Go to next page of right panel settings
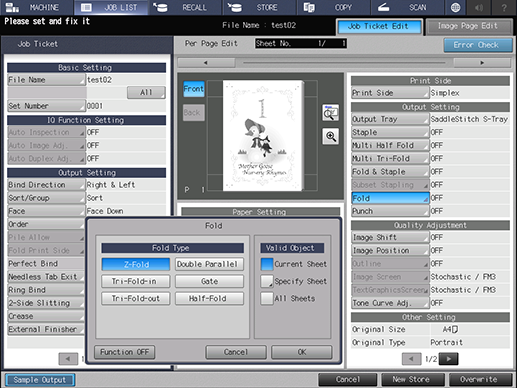The width and height of the screenshot is (517, 388). 448,359
